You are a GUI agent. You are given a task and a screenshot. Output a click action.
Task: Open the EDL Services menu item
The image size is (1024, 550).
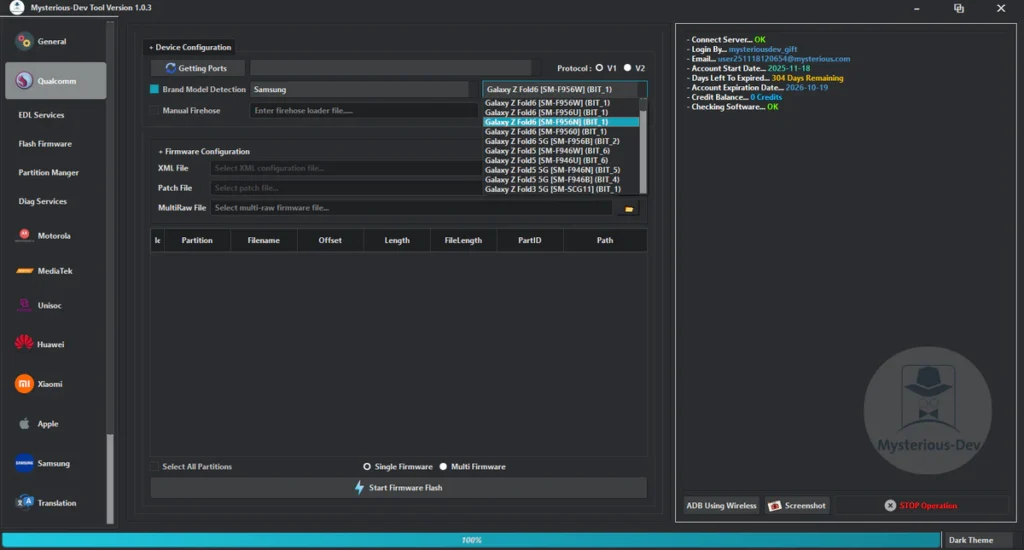pyautogui.click(x=41, y=115)
